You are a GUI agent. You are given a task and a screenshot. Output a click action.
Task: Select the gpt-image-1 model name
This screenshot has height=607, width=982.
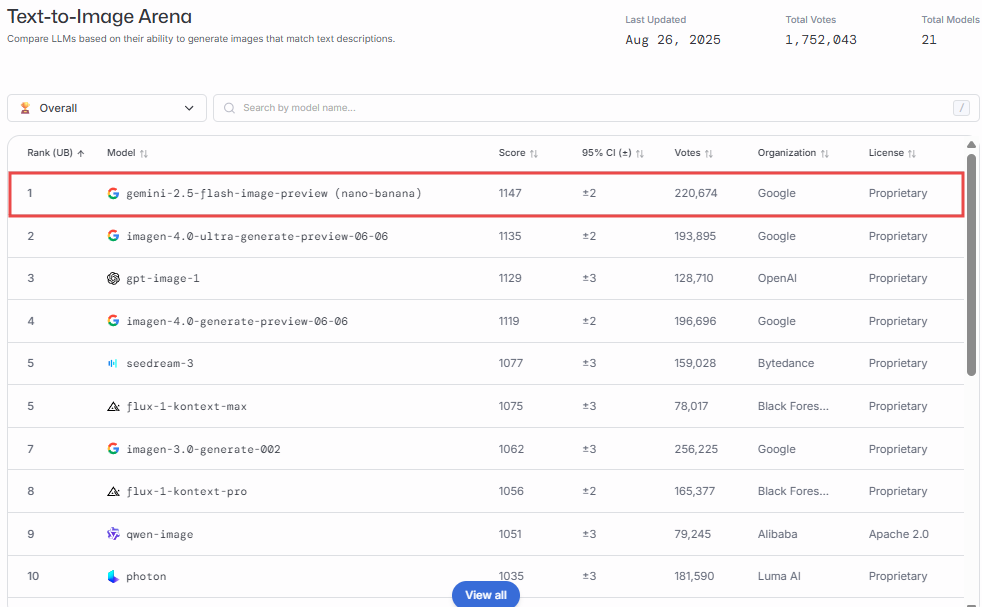coord(163,278)
